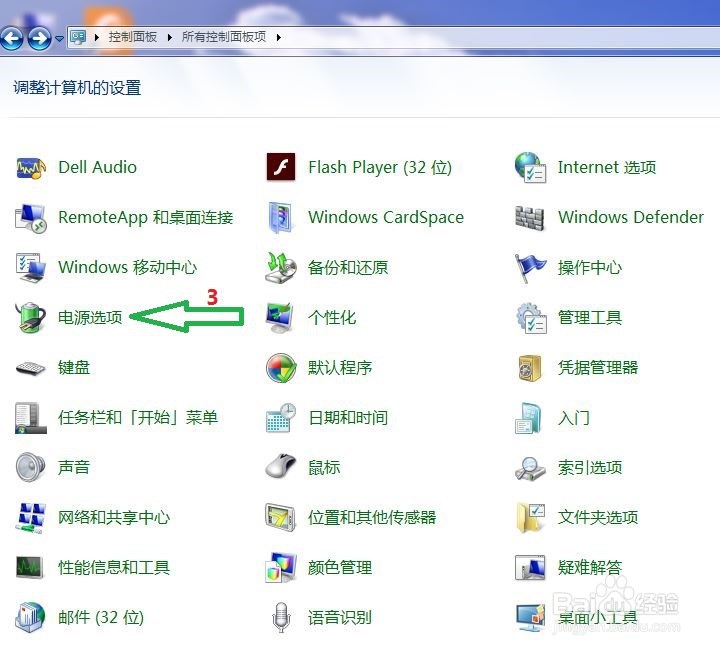Open the 索引选项 magnifier icon

530,468
